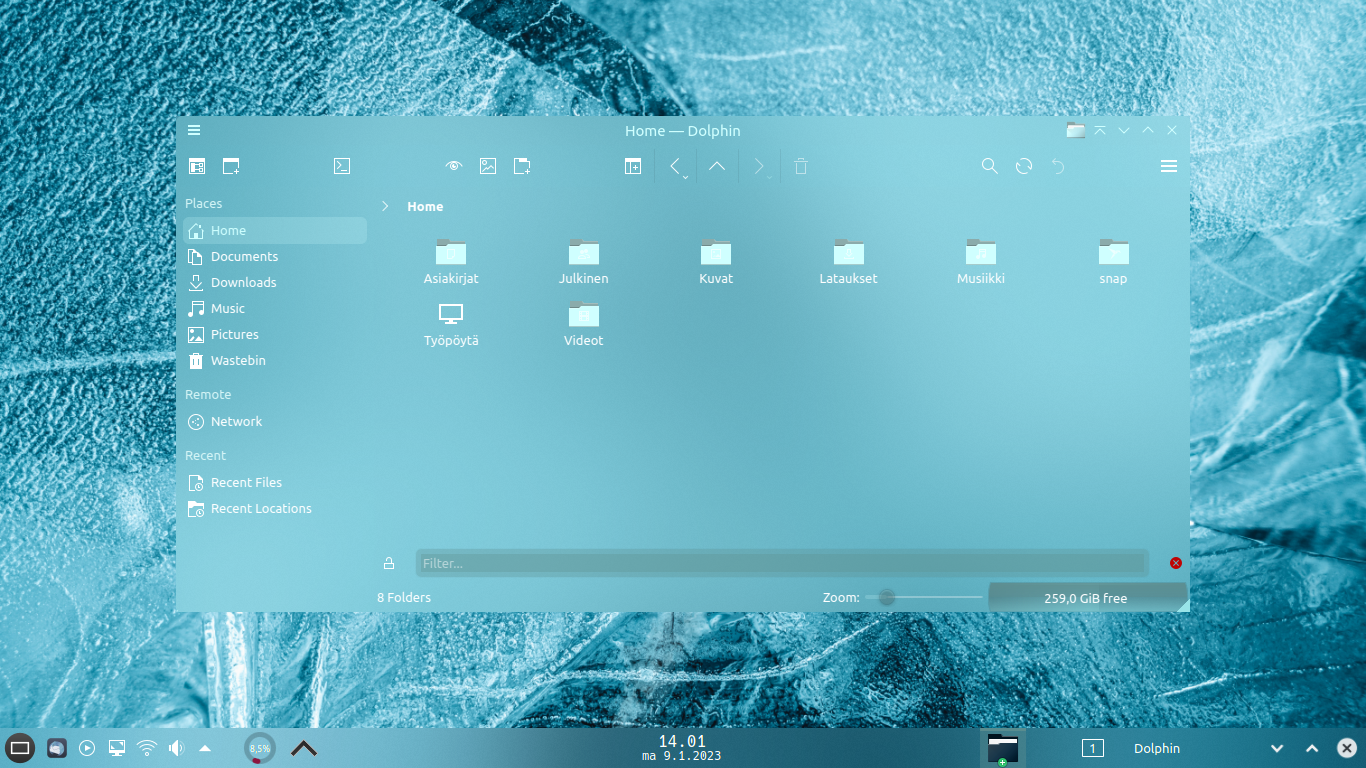
Task: Toggle the filter lock icon
Action: point(389,563)
